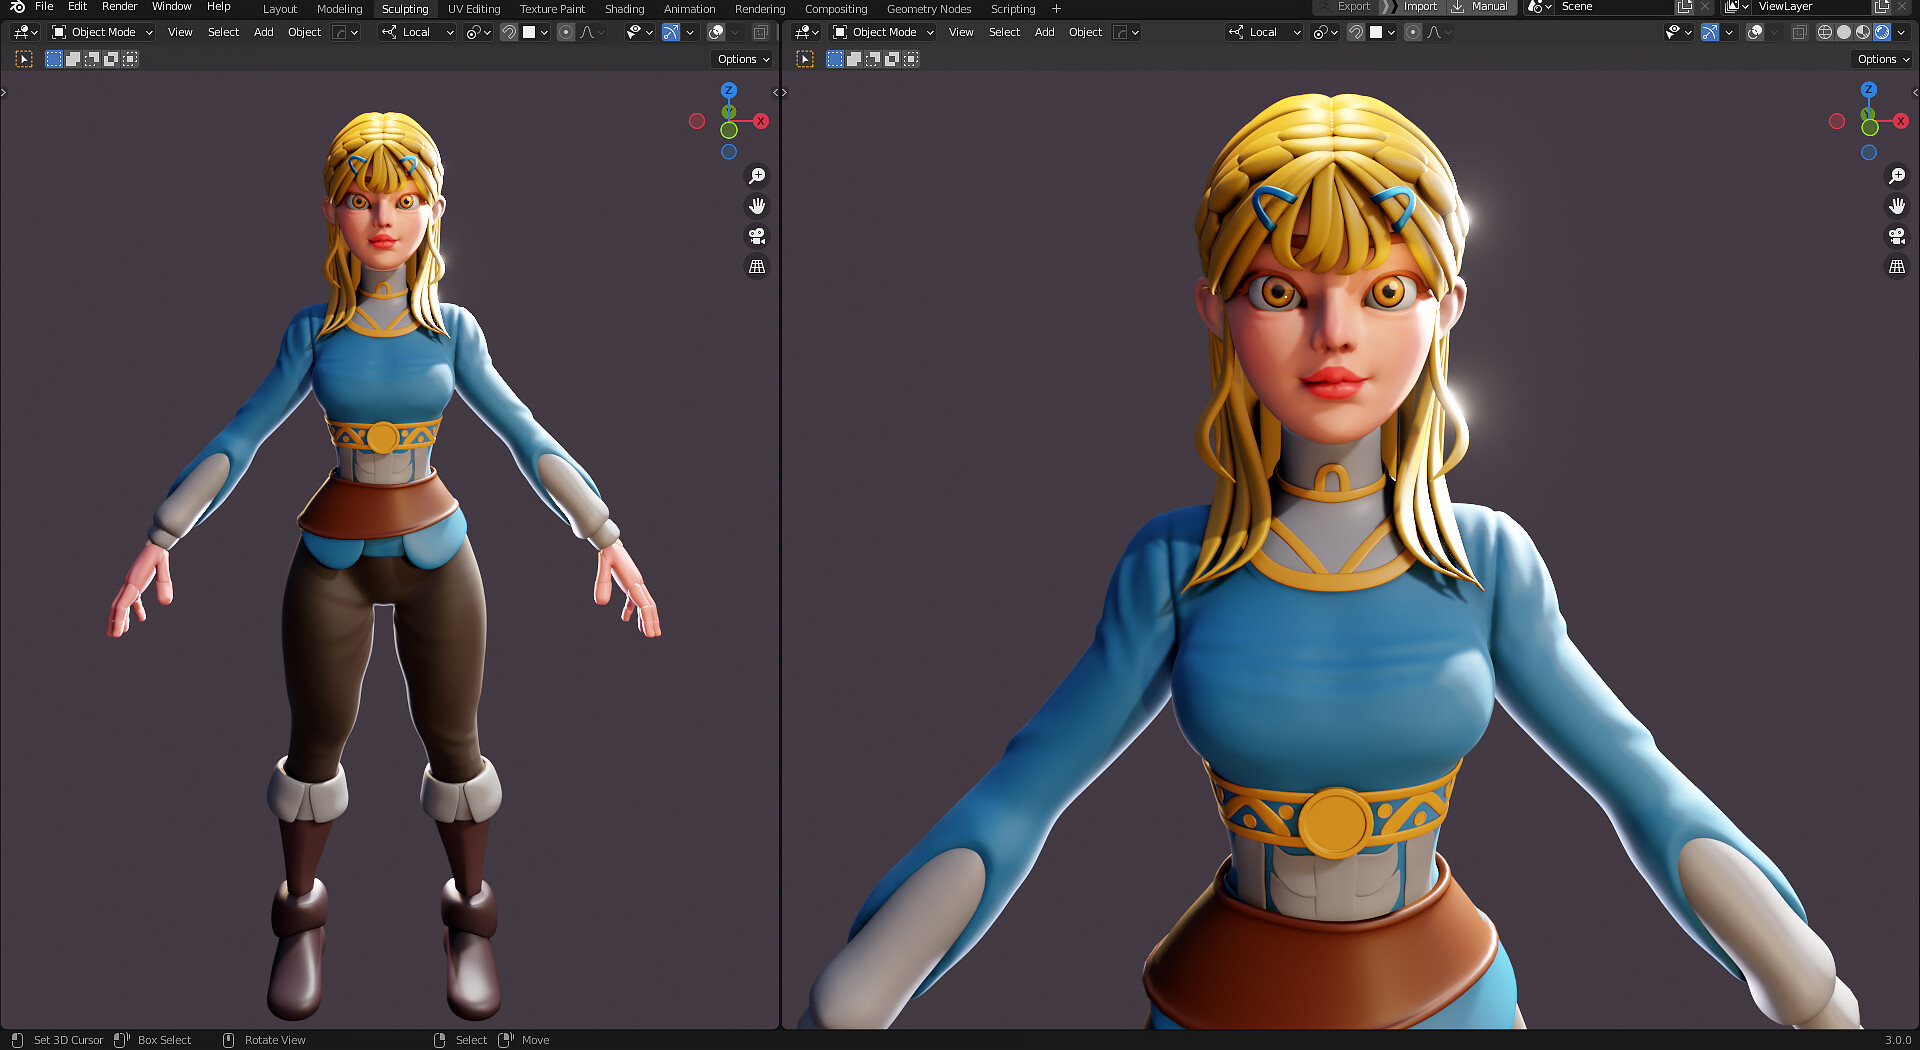Enable snapping with the magnet icon
Image resolution: width=1920 pixels, height=1050 pixels.
click(x=509, y=32)
